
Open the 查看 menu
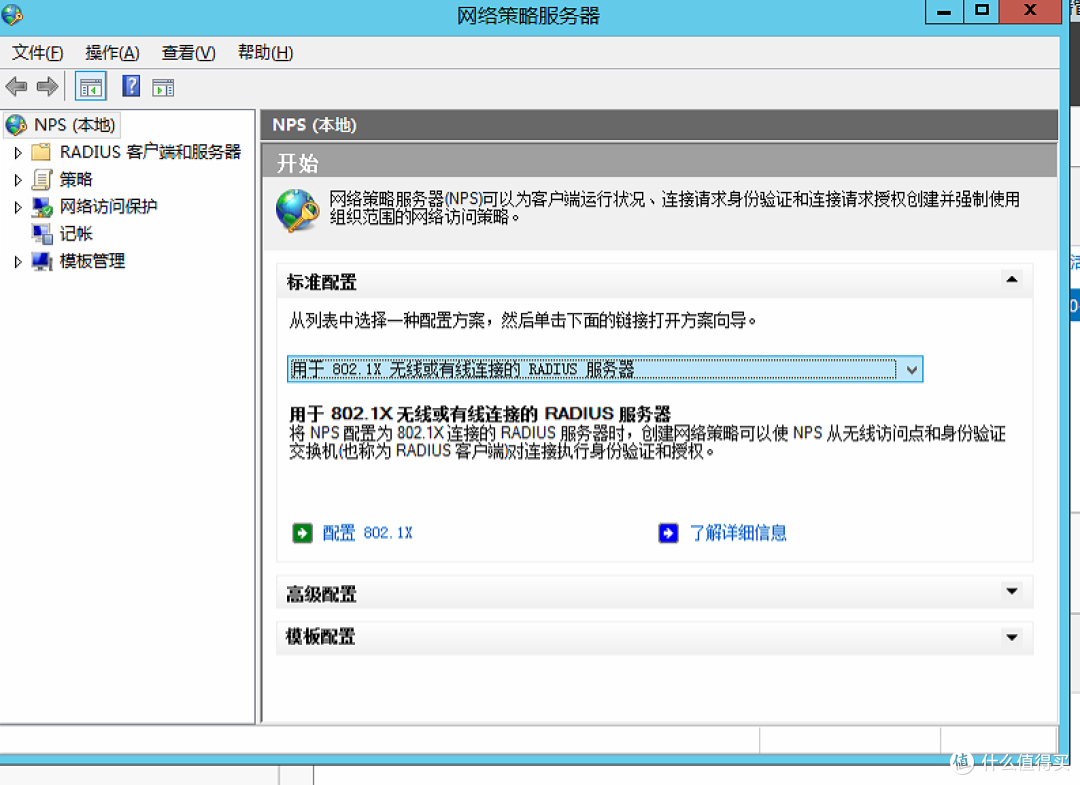tap(188, 53)
